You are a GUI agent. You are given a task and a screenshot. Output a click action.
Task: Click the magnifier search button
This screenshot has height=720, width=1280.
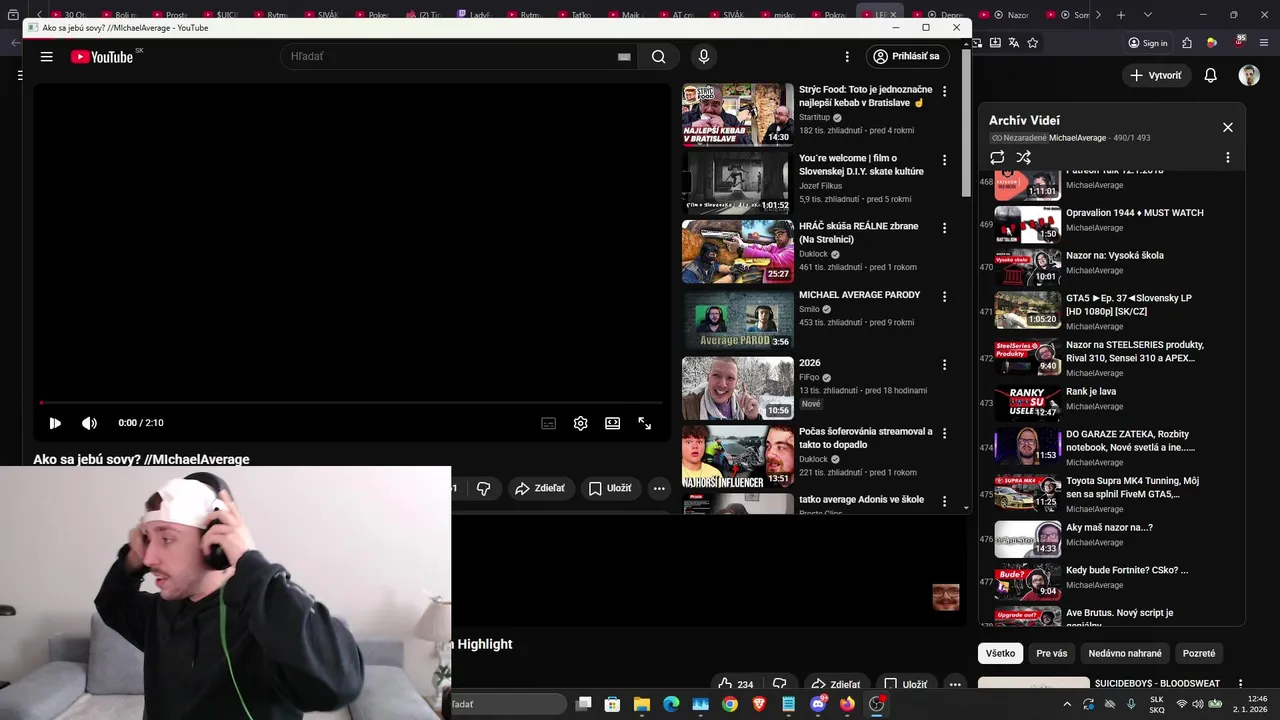click(658, 57)
